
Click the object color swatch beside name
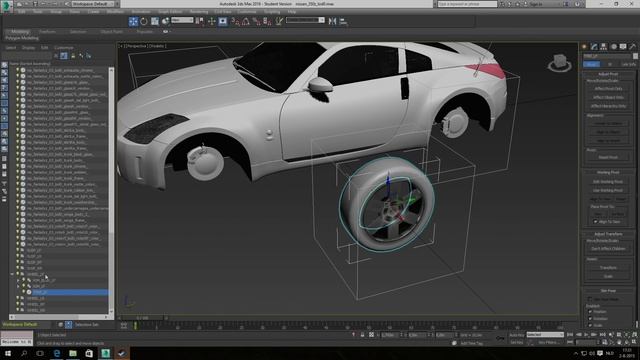click(x=635, y=56)
